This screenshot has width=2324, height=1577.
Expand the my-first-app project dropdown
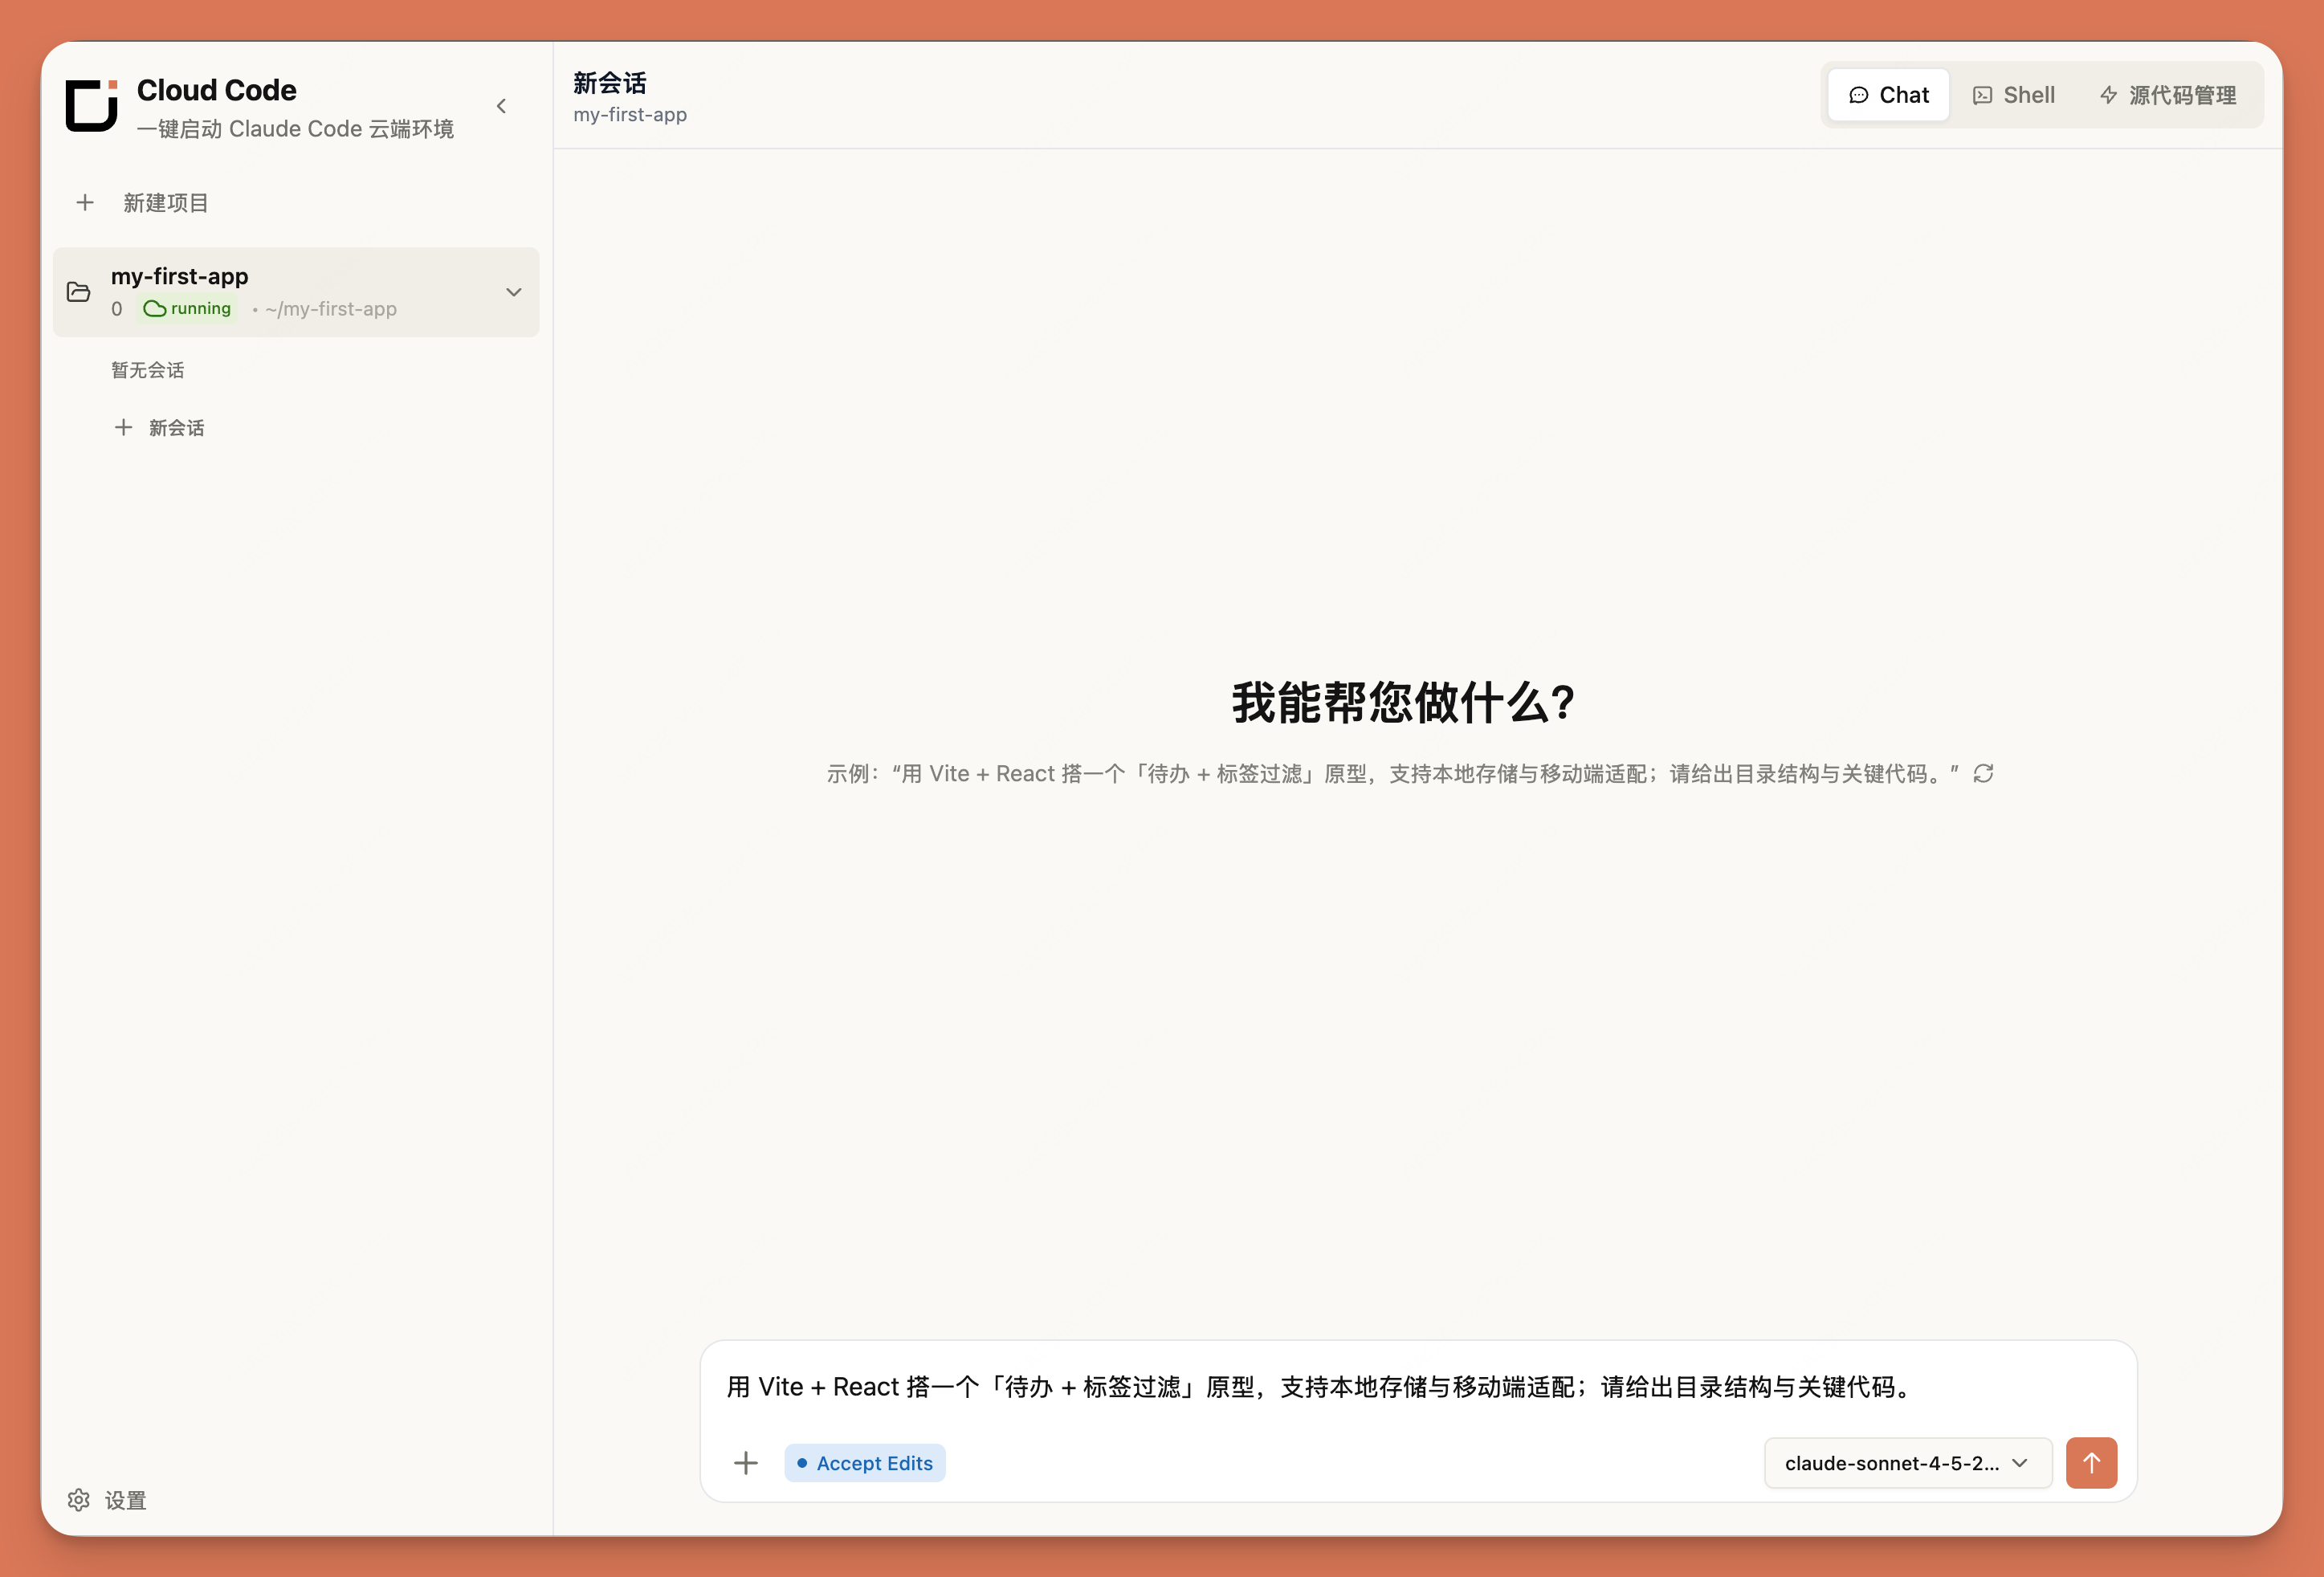click(514, 292)
